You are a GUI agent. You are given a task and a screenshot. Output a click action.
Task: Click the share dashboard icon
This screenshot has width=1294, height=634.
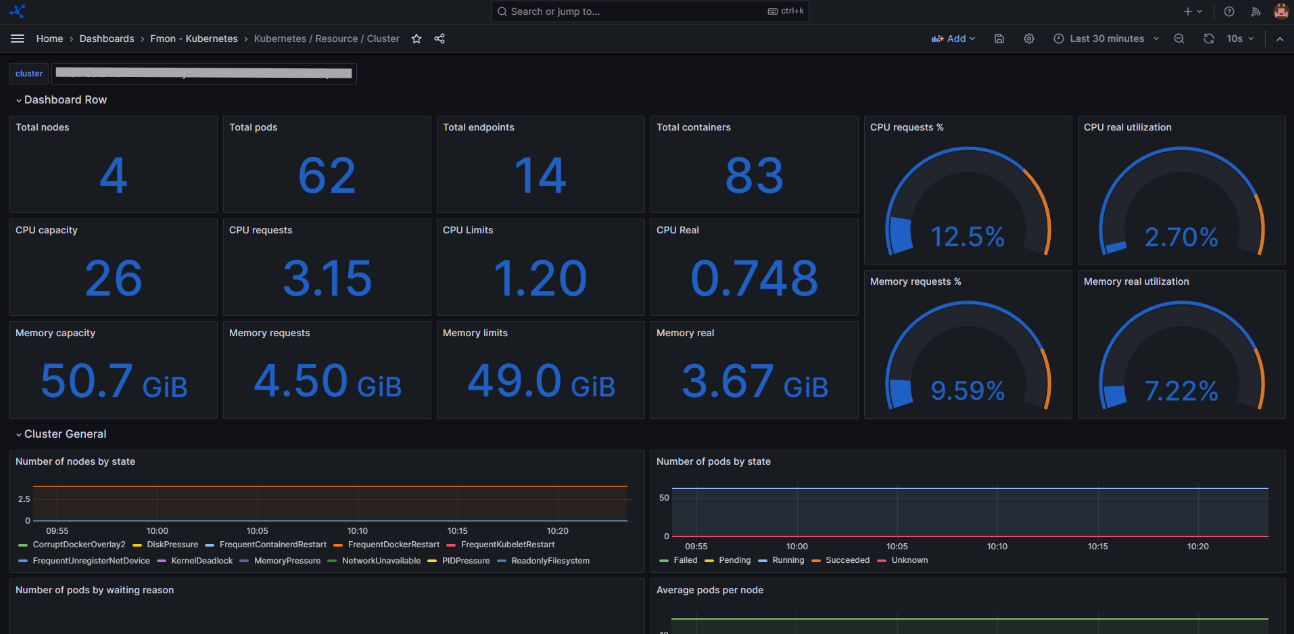pos(440,39)
